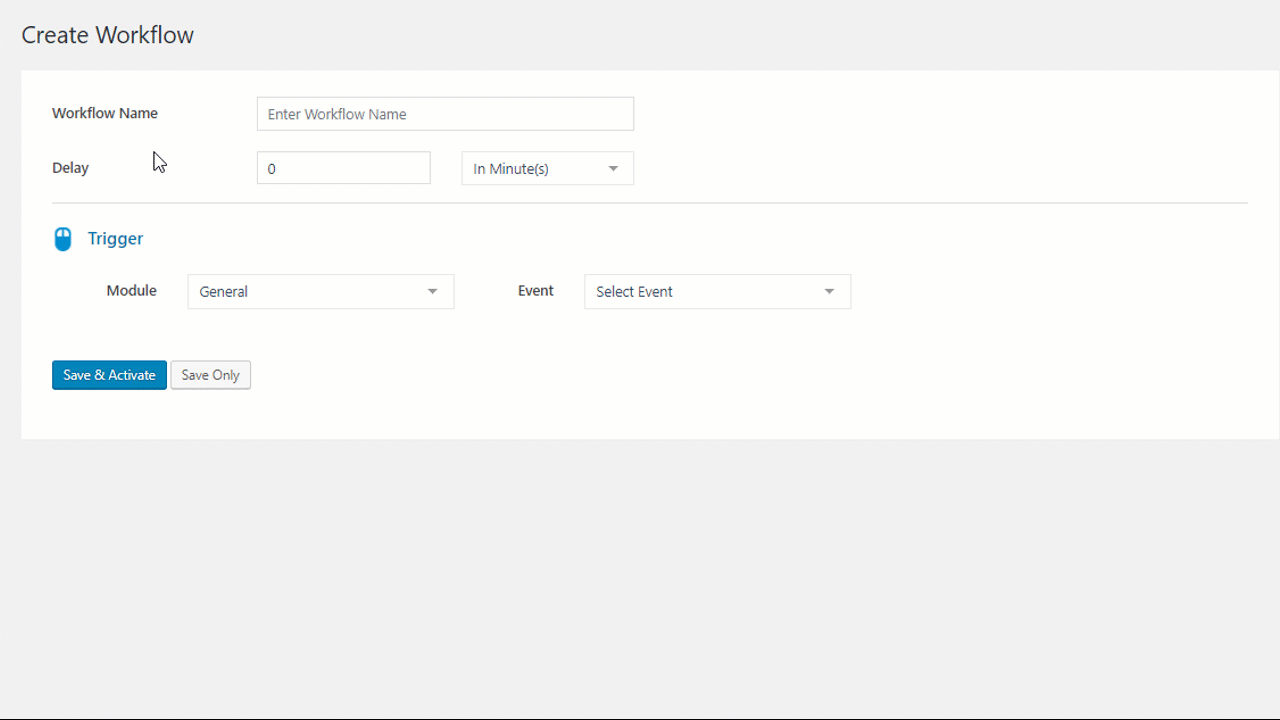This screenshot has height=720, width=1280.
Task: Click the delay unit dropdown arrow
Action: coord(613,168)
